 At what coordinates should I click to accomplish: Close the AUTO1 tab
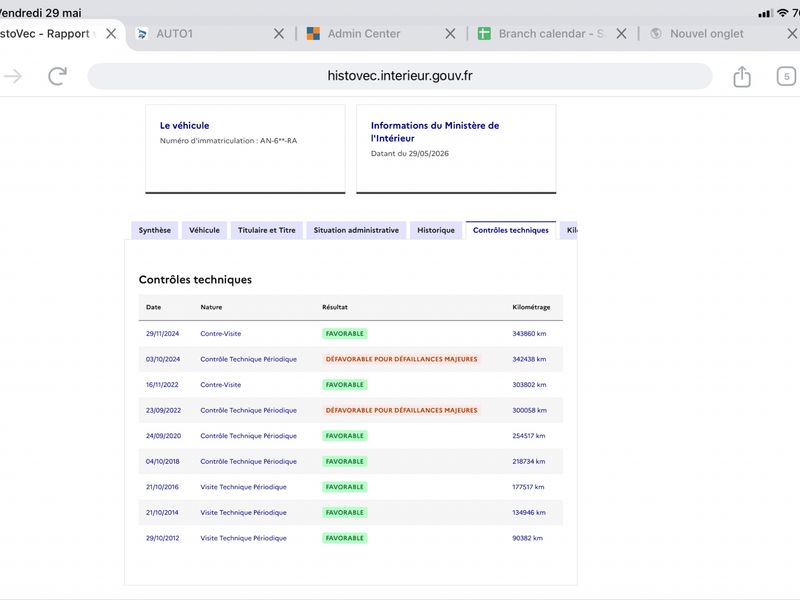pos(279,34)
